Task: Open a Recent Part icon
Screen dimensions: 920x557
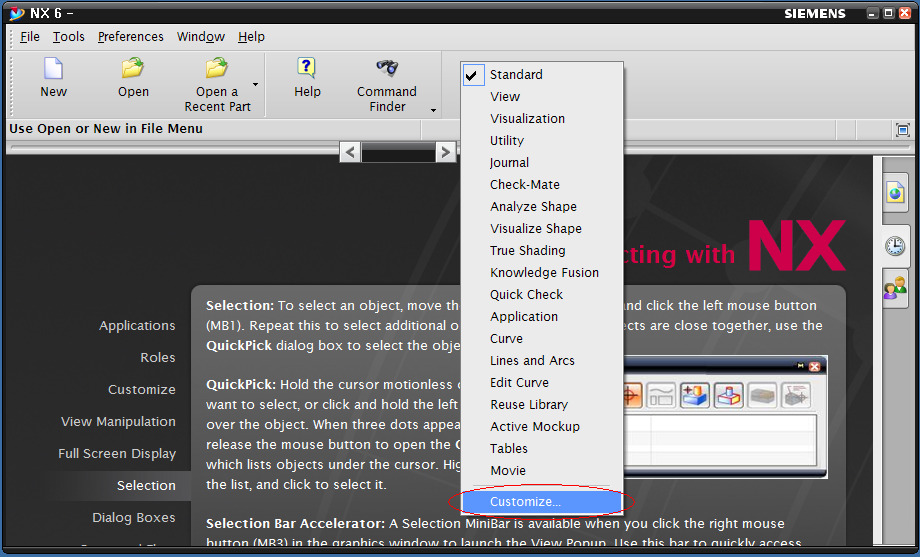Action: tap(217, 68)
